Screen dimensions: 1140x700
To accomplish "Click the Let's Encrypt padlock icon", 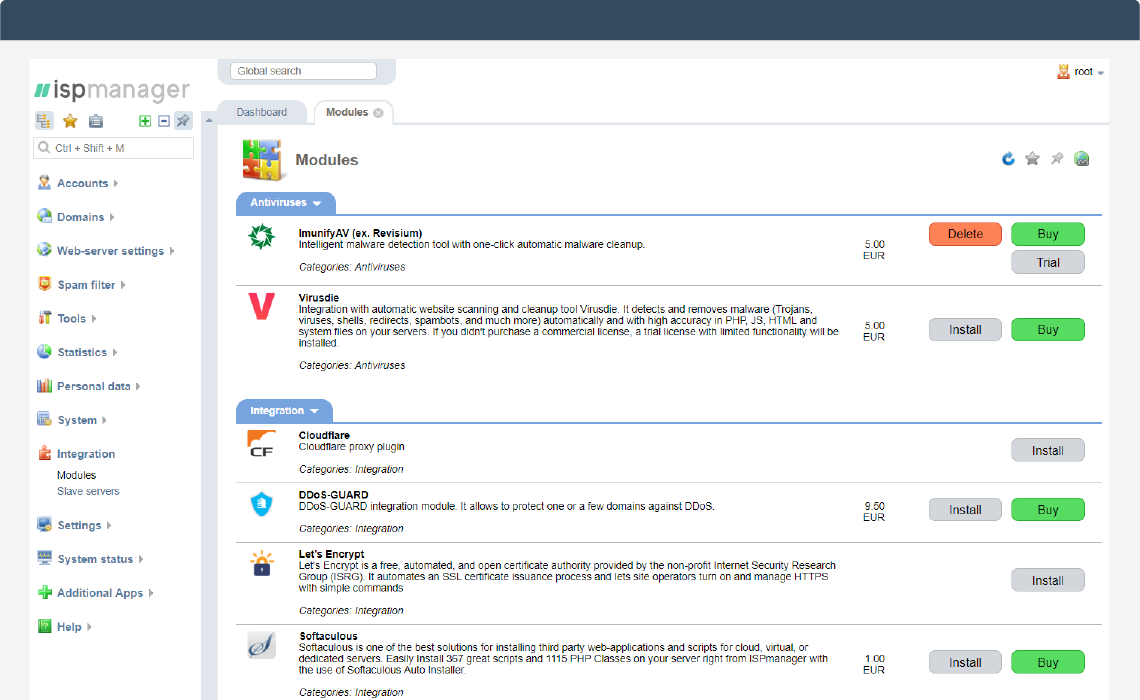I will pyautogui.click(x=262, y=563).
